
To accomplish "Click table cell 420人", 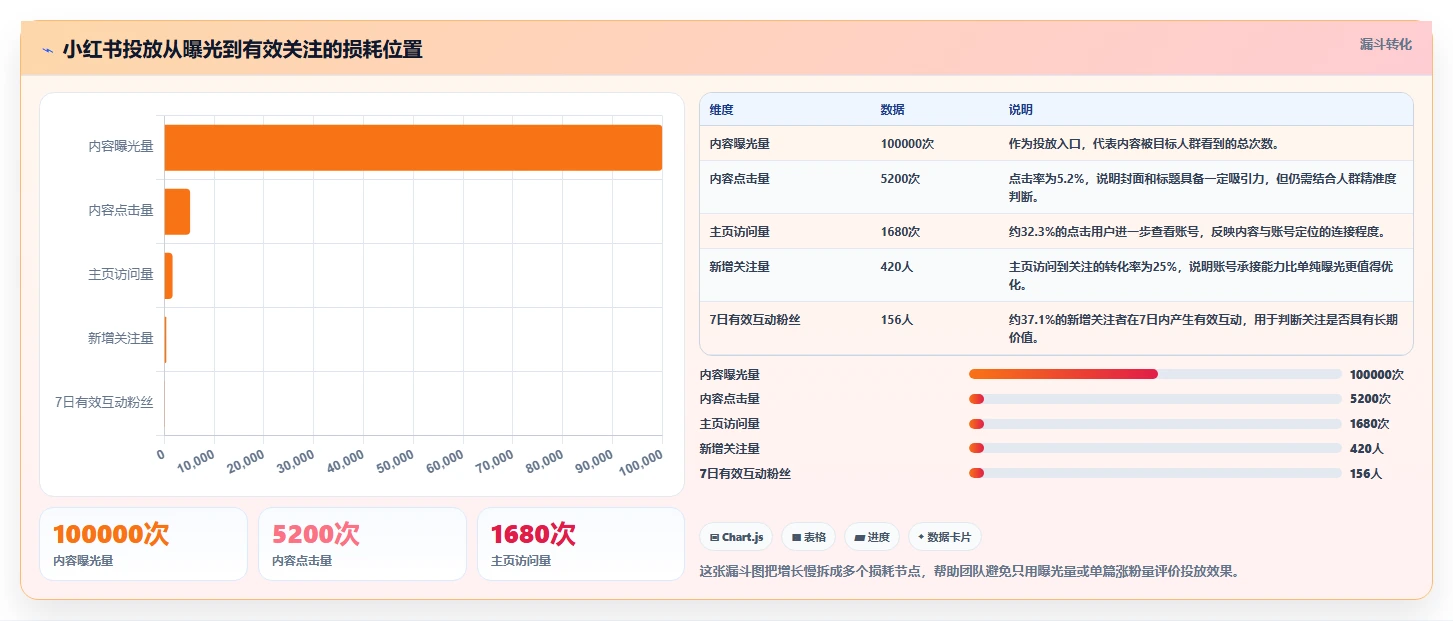I will (x=897, y=267).
